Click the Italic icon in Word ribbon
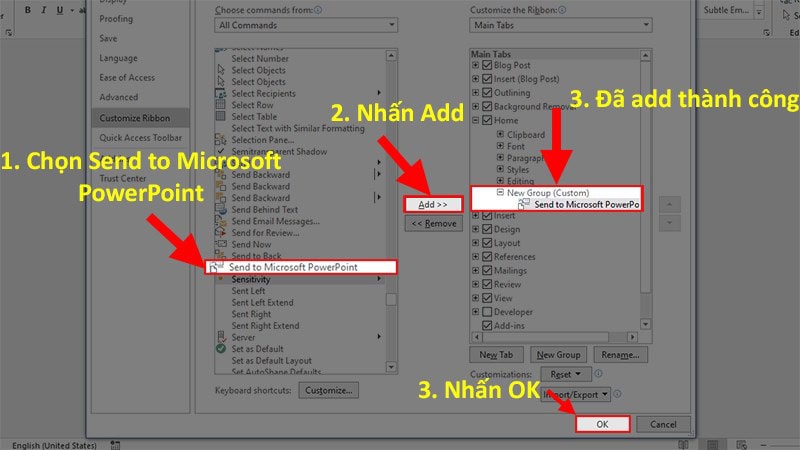Viewport: 800px width, 450px height. coord(43,10)
